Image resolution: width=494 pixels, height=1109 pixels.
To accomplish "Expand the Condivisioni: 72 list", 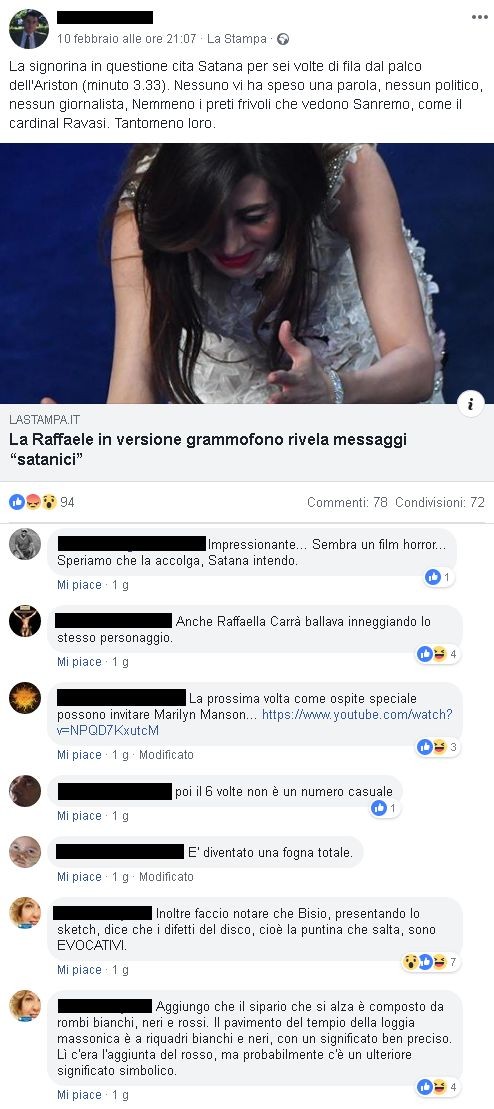I will [440, 502].
